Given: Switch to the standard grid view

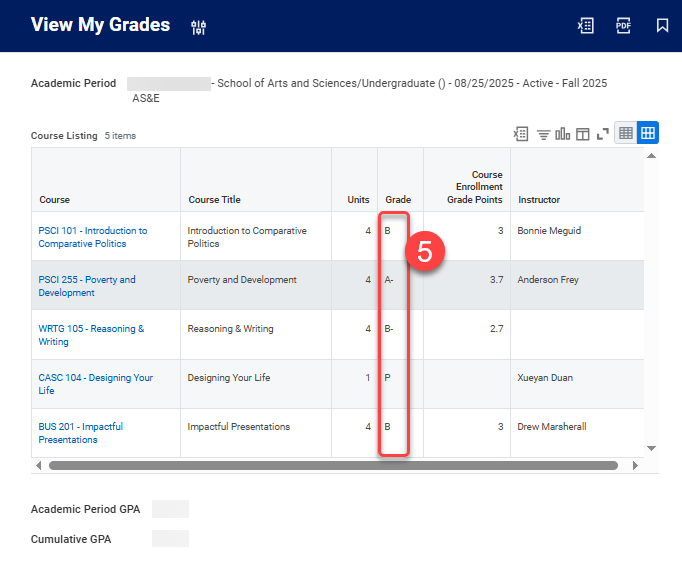Looking at the screenshot, I should tap(648, 133).
